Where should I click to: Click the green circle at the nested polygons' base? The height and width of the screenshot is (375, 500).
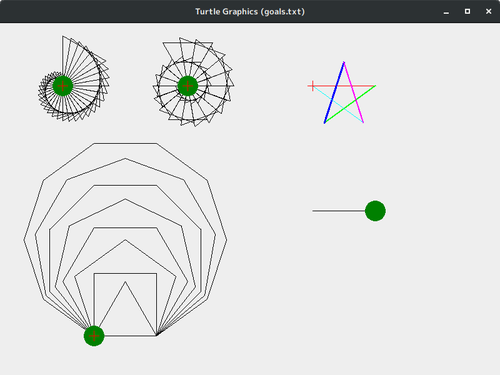pos(94,336)
